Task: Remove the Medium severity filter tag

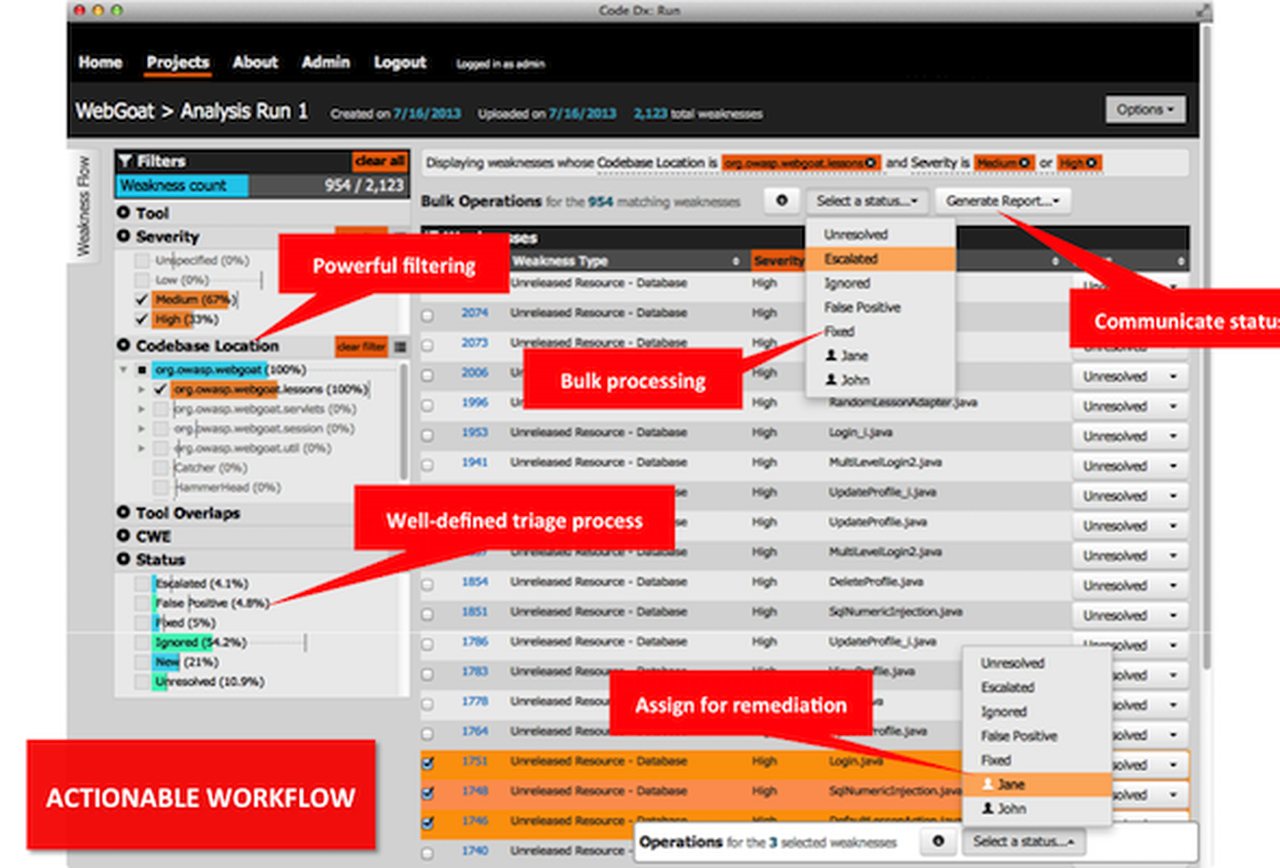Action: click(x=1024, y=163)
